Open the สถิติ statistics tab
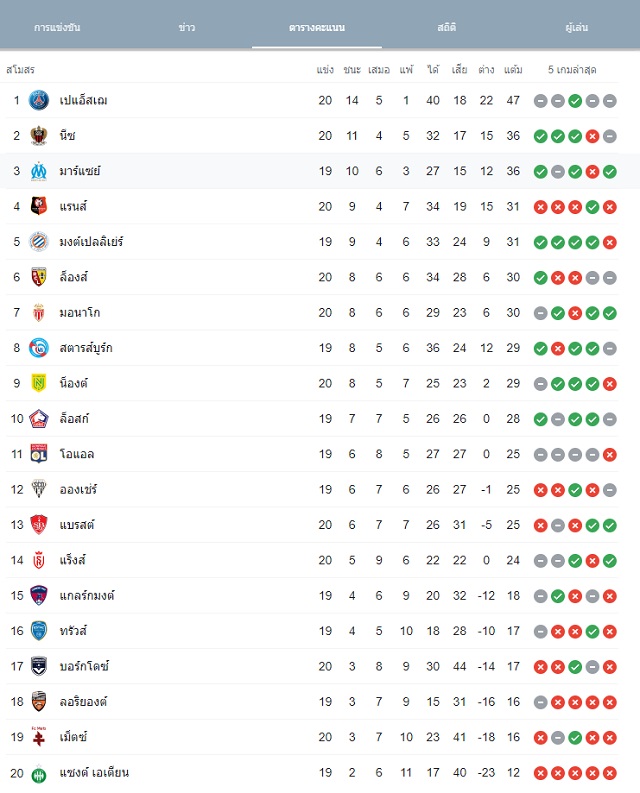 click(x=447, y=27)
